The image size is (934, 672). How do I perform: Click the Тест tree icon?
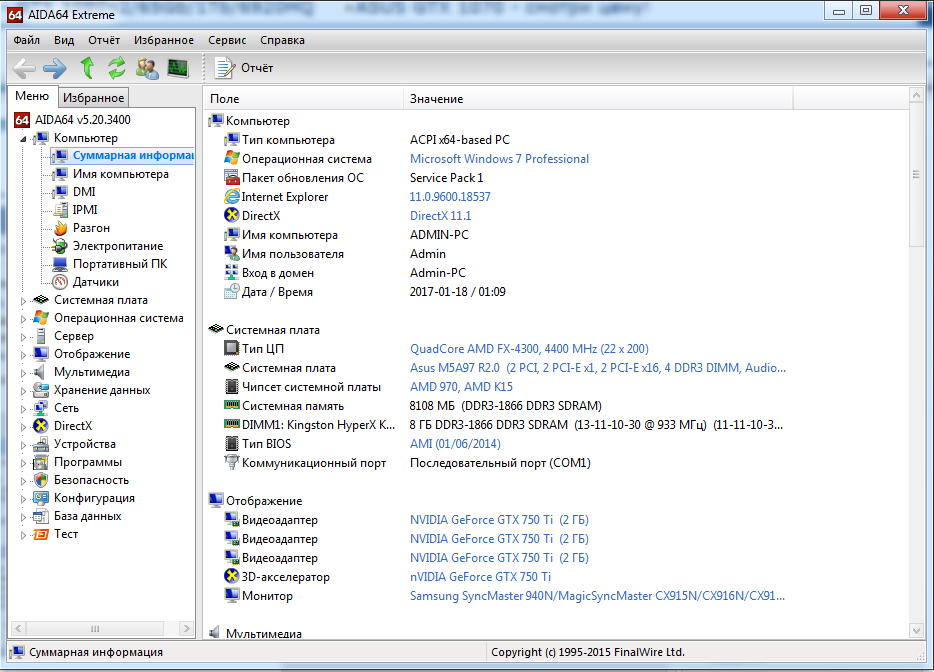(41, 534)
